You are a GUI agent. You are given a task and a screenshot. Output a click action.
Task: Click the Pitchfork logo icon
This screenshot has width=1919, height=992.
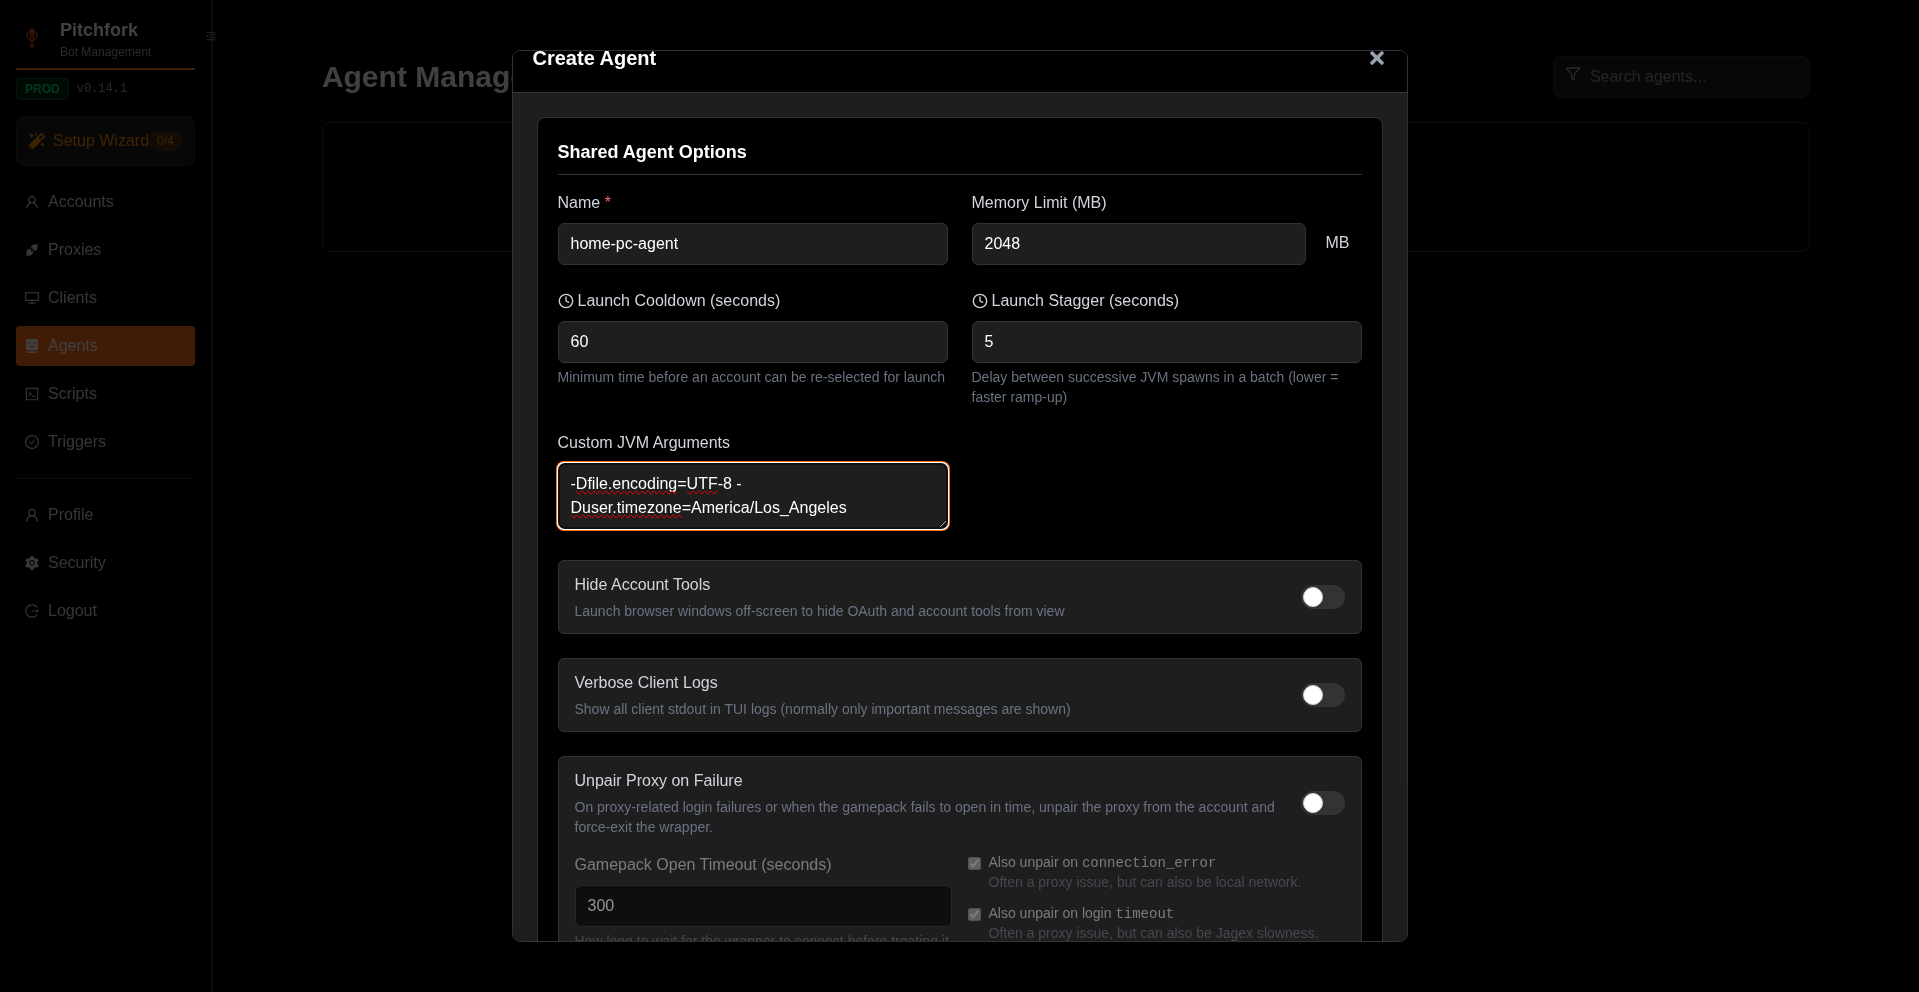point(32,38)
